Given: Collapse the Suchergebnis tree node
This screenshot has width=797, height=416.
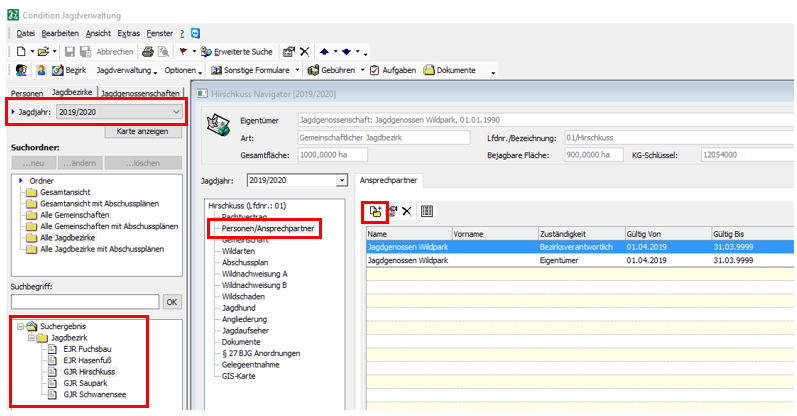Looking at the screenshot, I should [20, 327].
